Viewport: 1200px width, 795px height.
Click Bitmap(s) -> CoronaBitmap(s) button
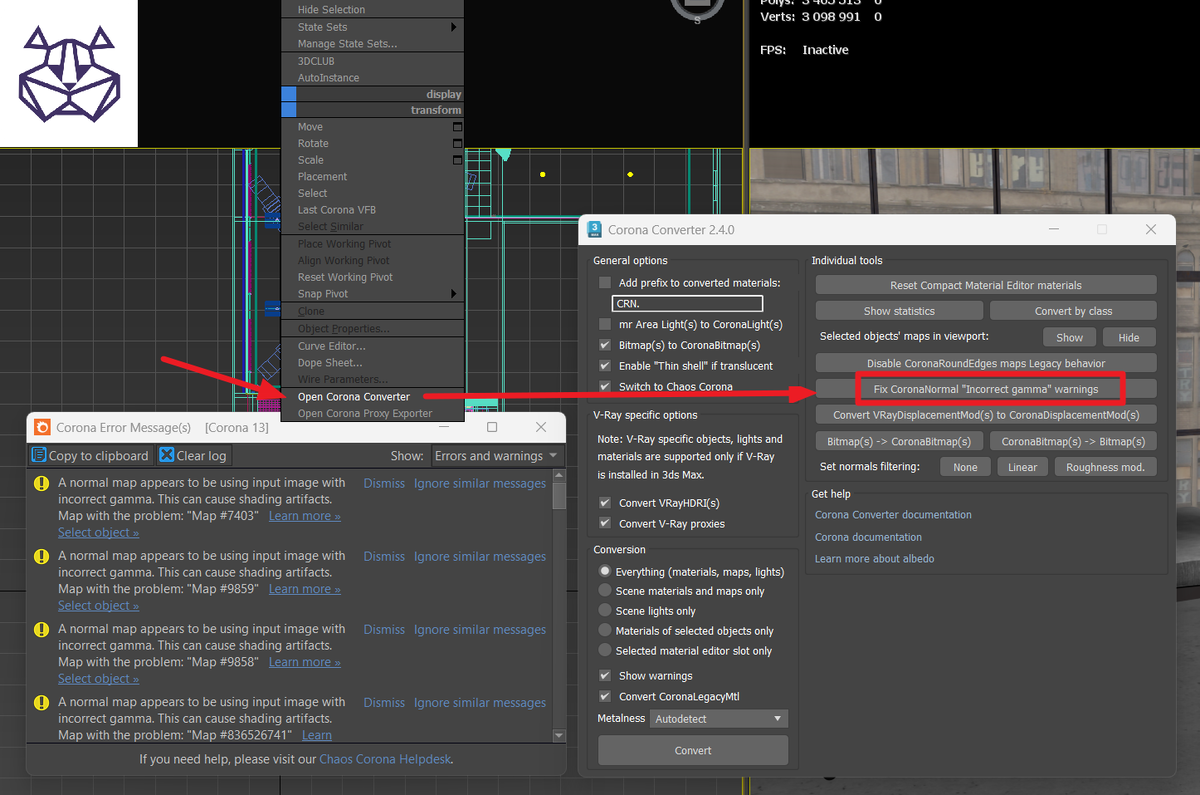click(x=899, y=441)
